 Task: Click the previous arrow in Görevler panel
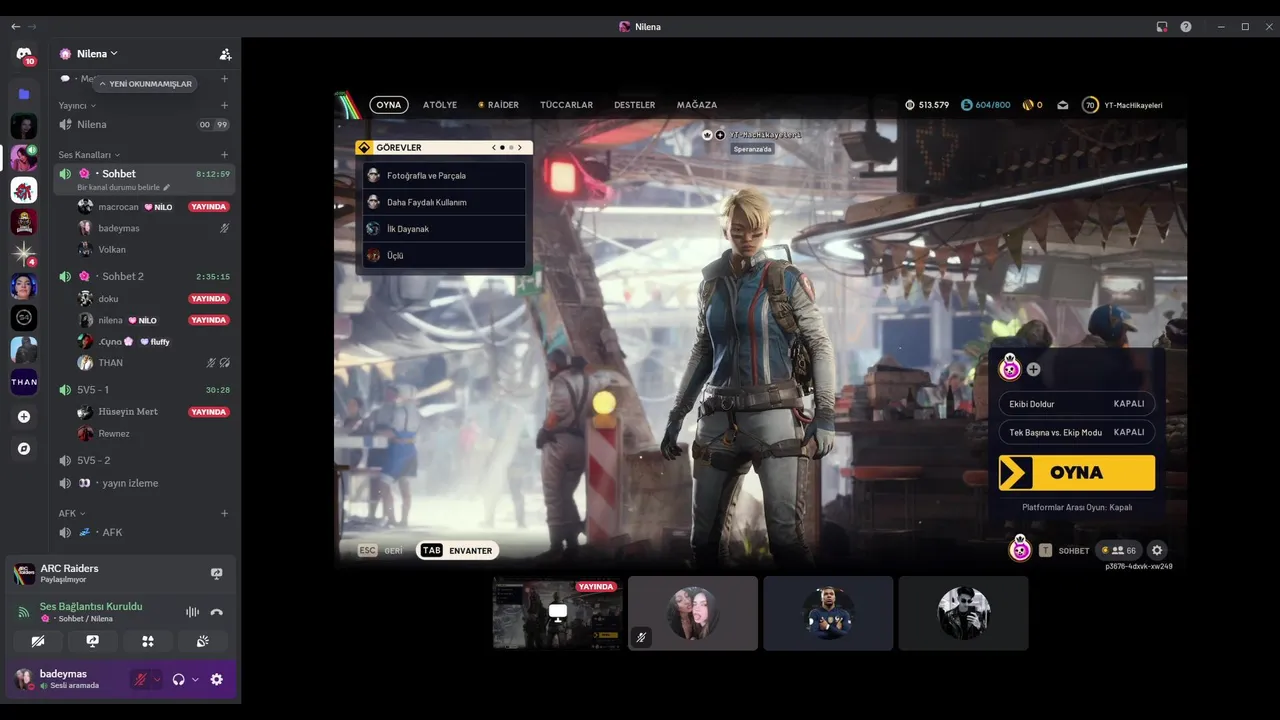493,147
